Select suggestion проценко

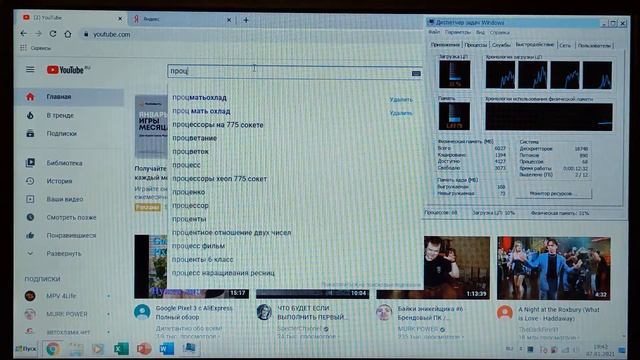(189, 192)
